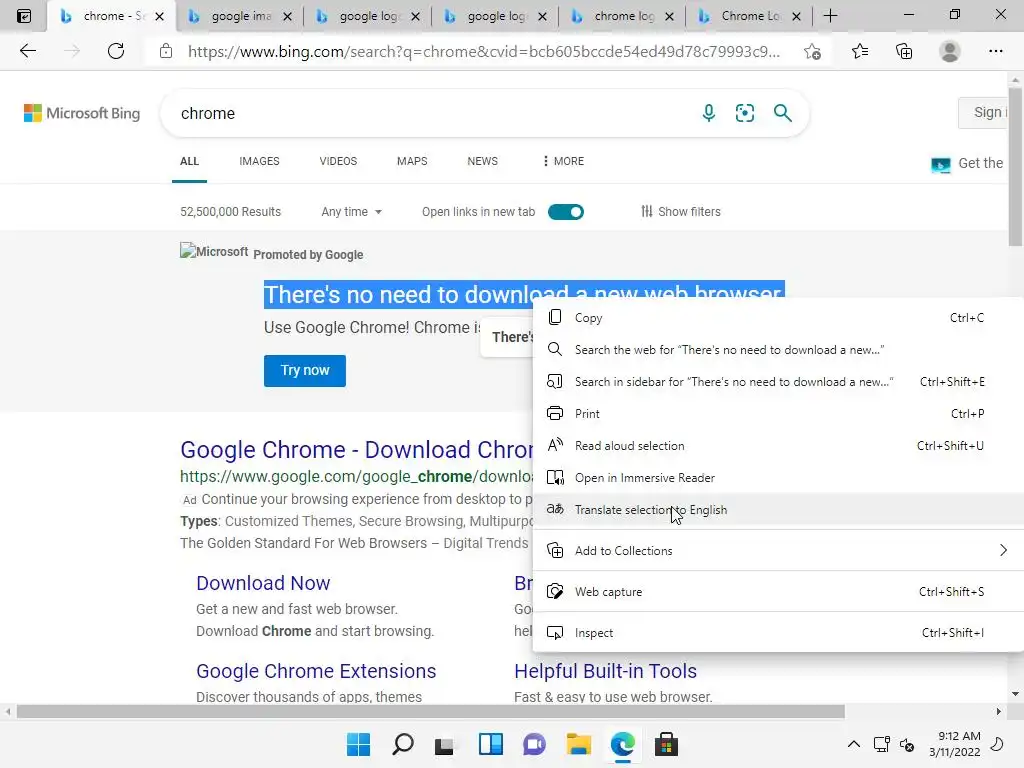Switch to MAPS search tab
Viewport: 1024px width, 768px height.
pos(412,161)
